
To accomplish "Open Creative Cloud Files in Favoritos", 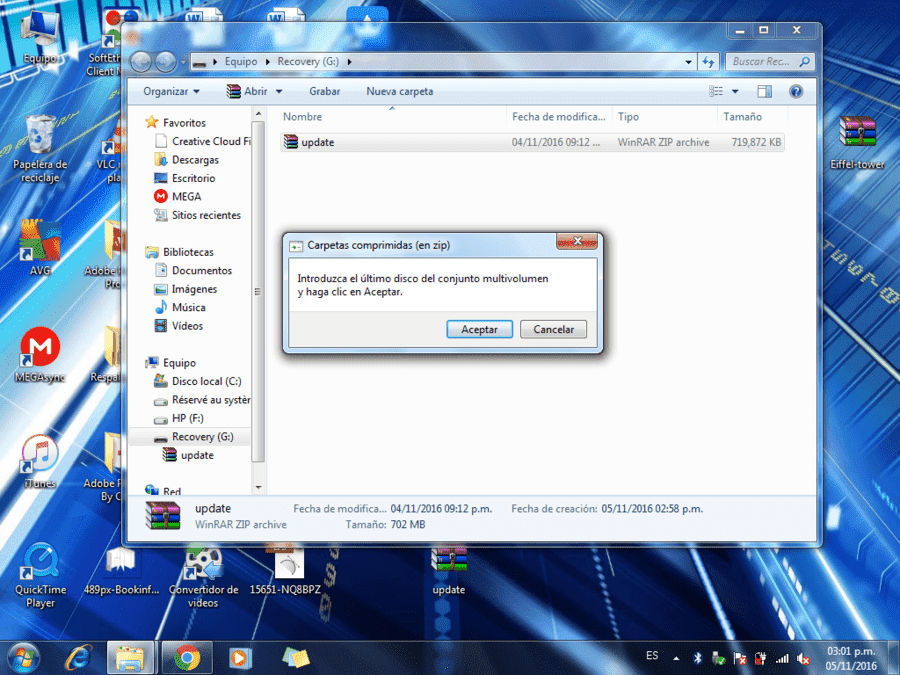I will click(x=204, y=141).
